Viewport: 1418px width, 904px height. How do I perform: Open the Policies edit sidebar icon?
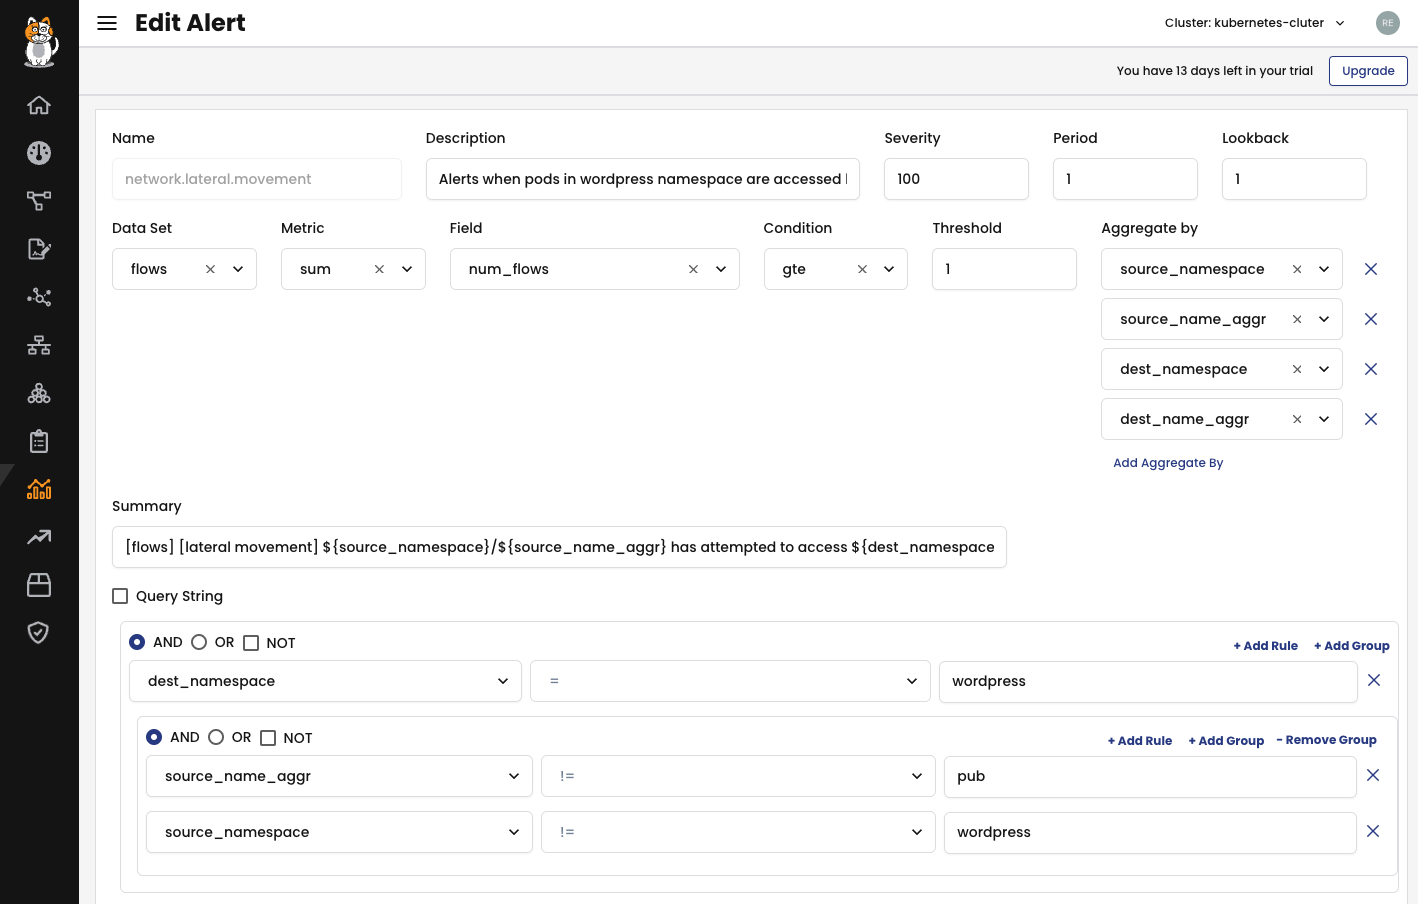[x=39, y=249]
